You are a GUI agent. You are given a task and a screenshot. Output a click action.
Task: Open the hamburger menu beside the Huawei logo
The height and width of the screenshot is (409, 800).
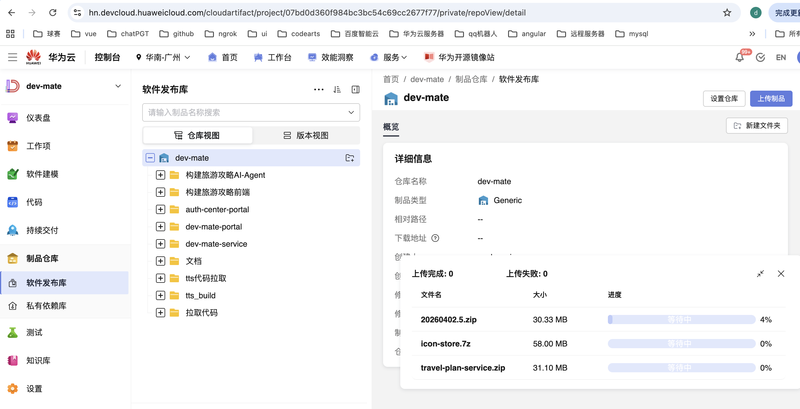(12, 57)
